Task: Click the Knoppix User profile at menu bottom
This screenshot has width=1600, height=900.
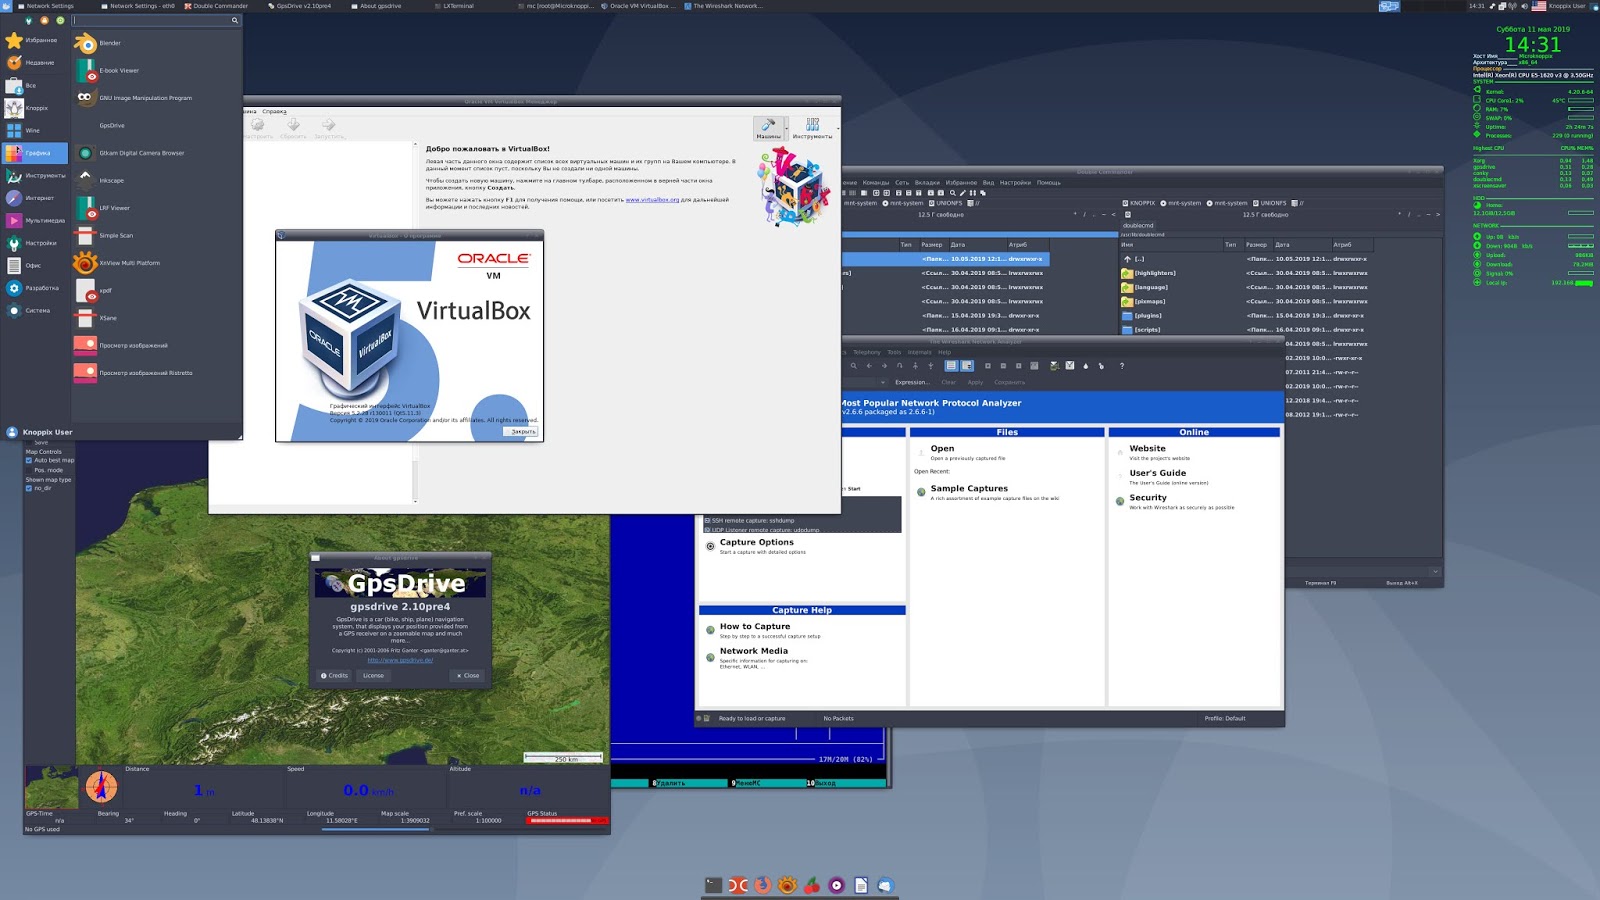Action: [x=40, y=432]
